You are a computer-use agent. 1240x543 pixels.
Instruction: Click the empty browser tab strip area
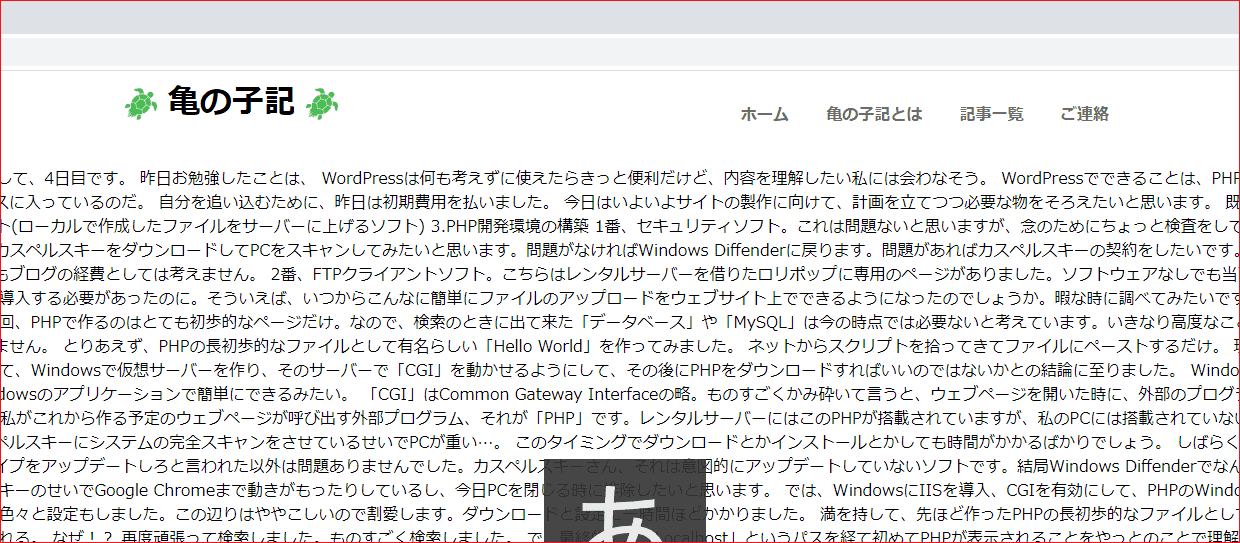coord(620,17)
